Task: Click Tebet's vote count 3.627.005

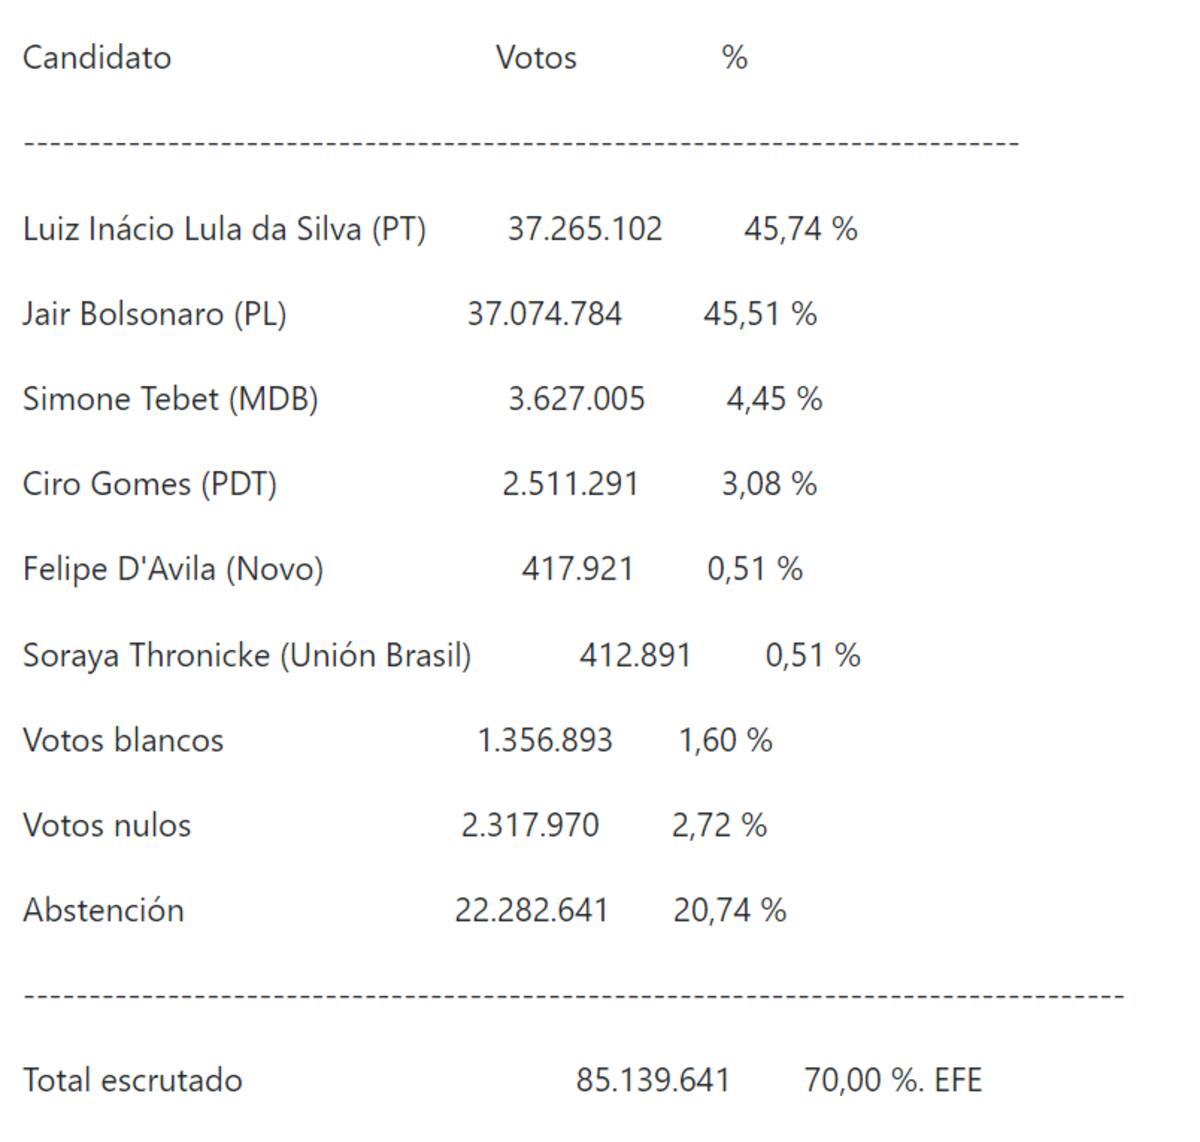Action: coord(577,399)
